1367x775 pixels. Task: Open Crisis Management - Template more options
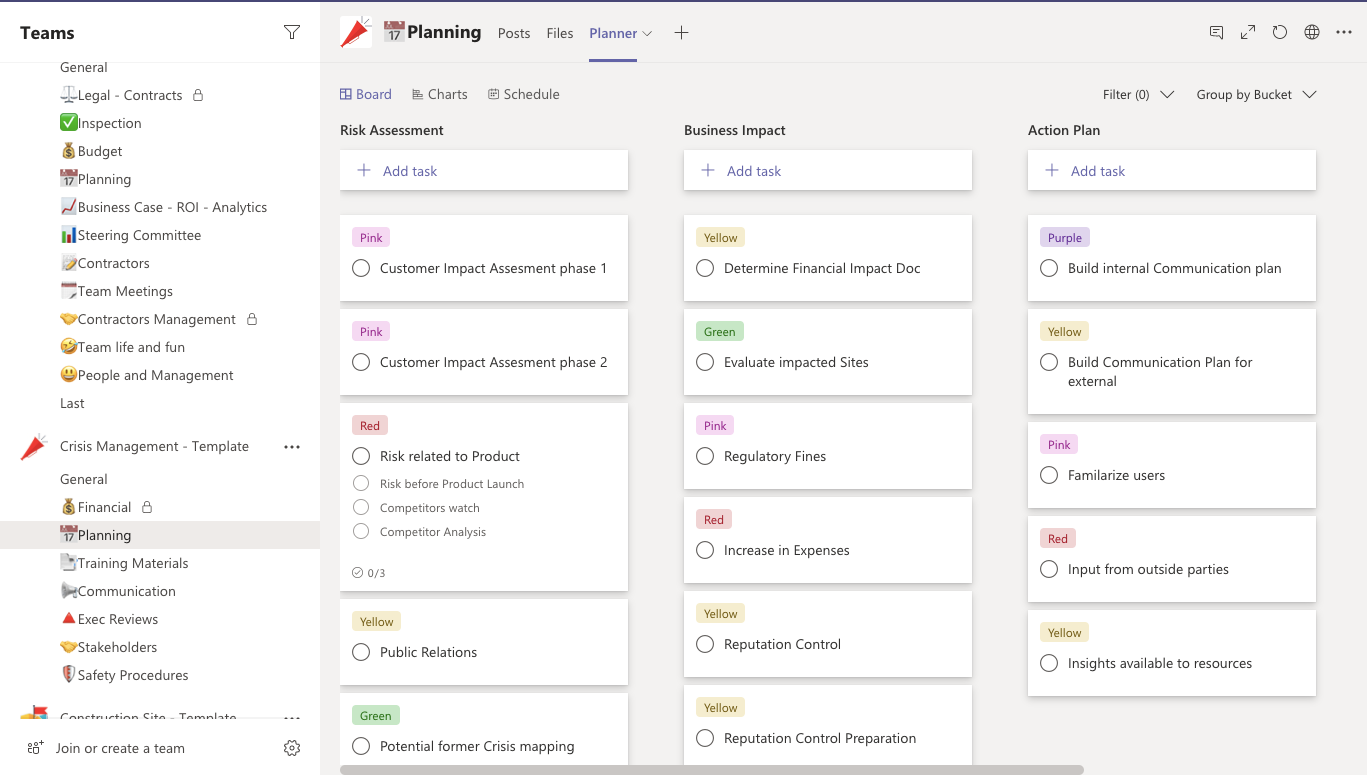pyautogui.click(x=292, y=447)
